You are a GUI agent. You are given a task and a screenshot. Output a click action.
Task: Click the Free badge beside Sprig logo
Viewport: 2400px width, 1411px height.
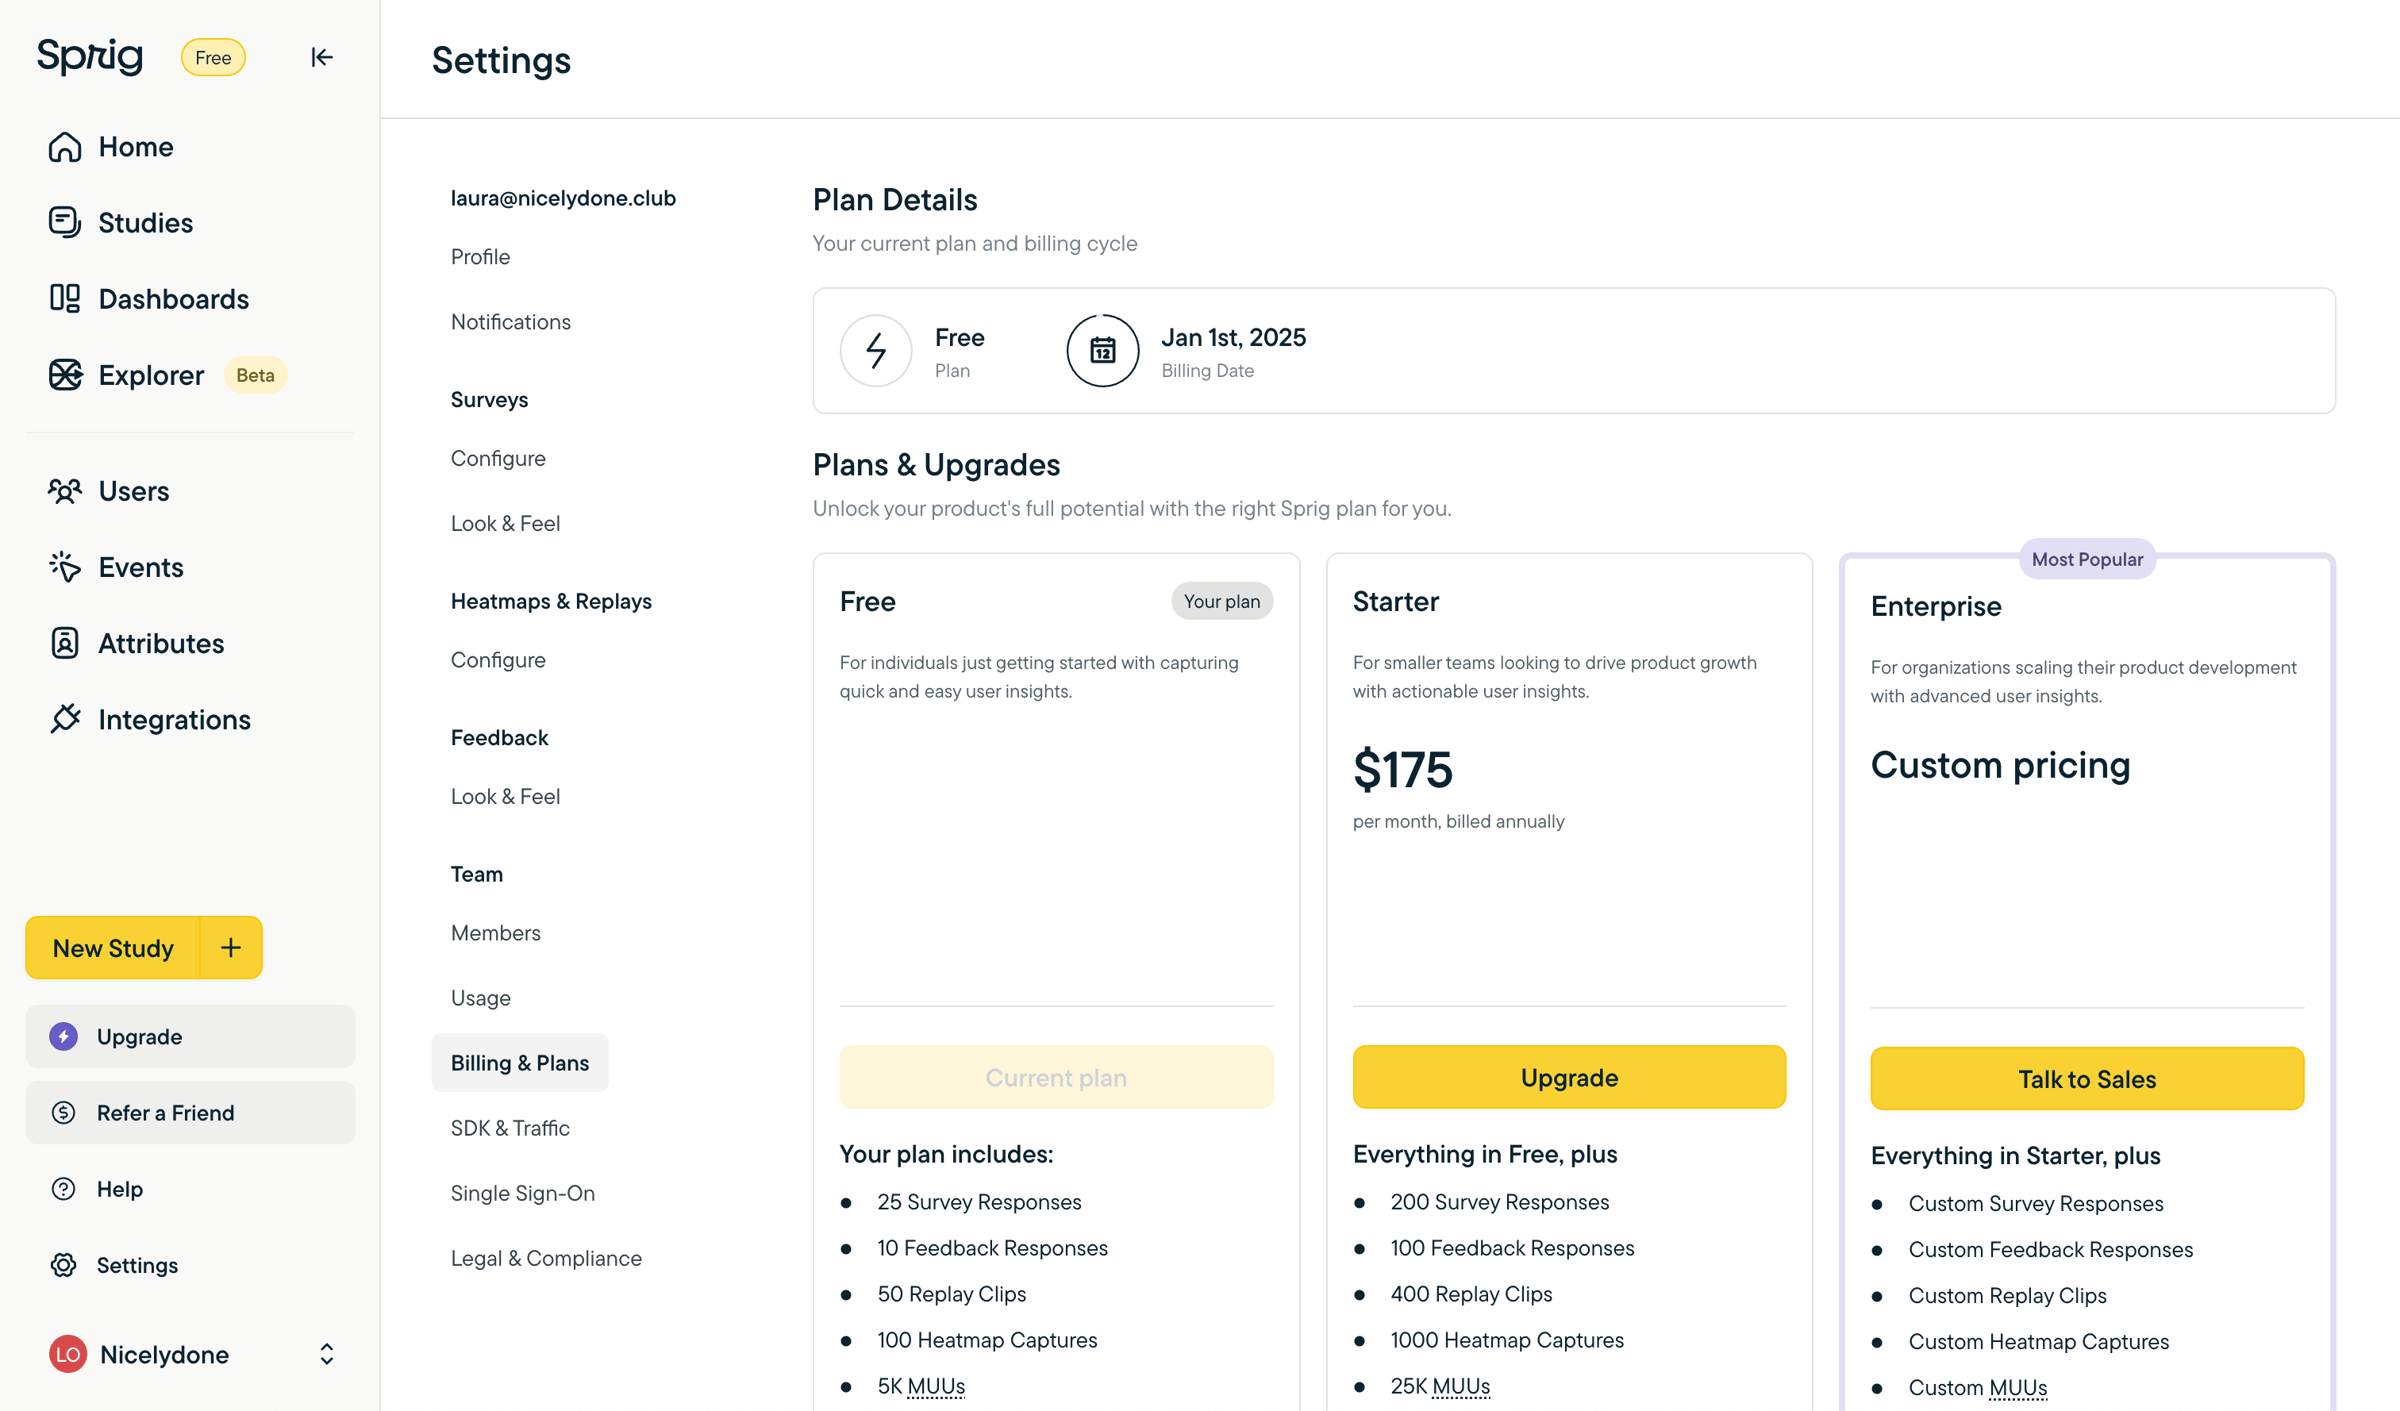213,57
